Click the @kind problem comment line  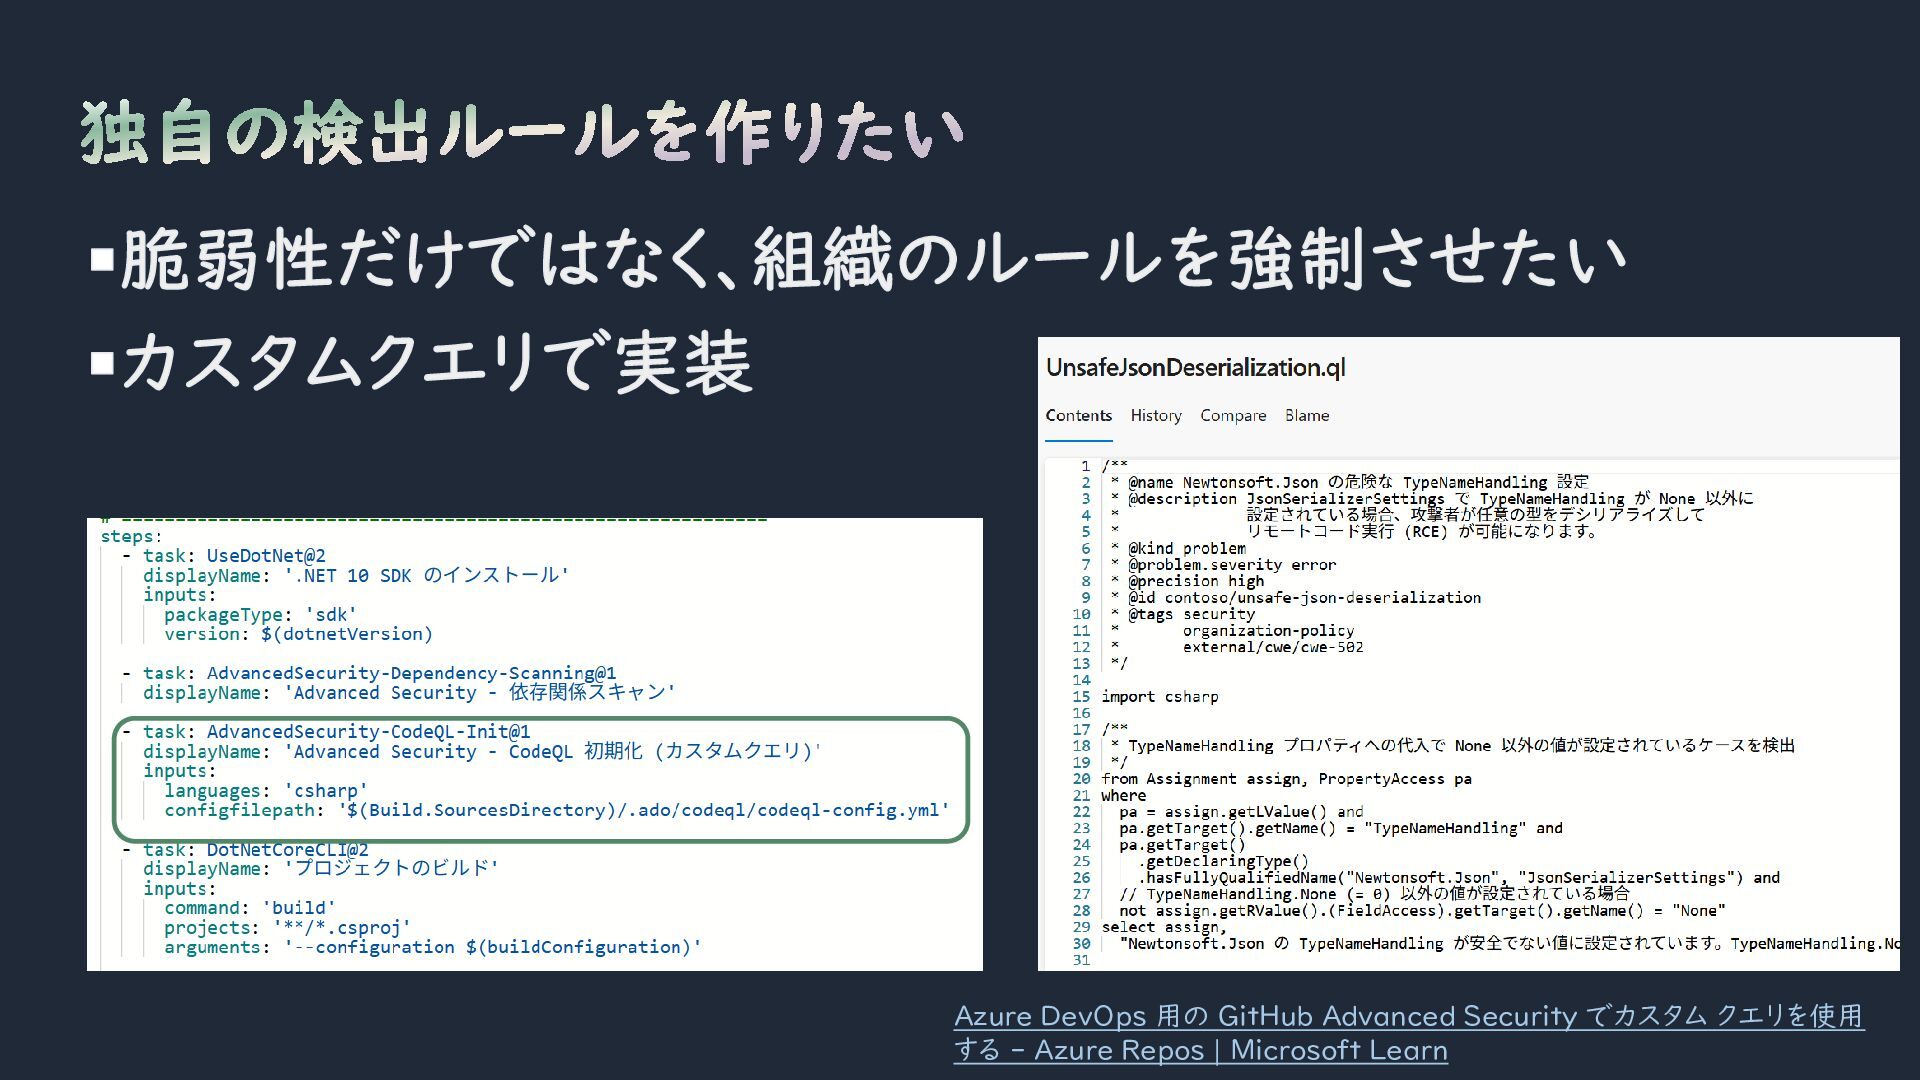pyautogui.click(x=1186, y=549)
